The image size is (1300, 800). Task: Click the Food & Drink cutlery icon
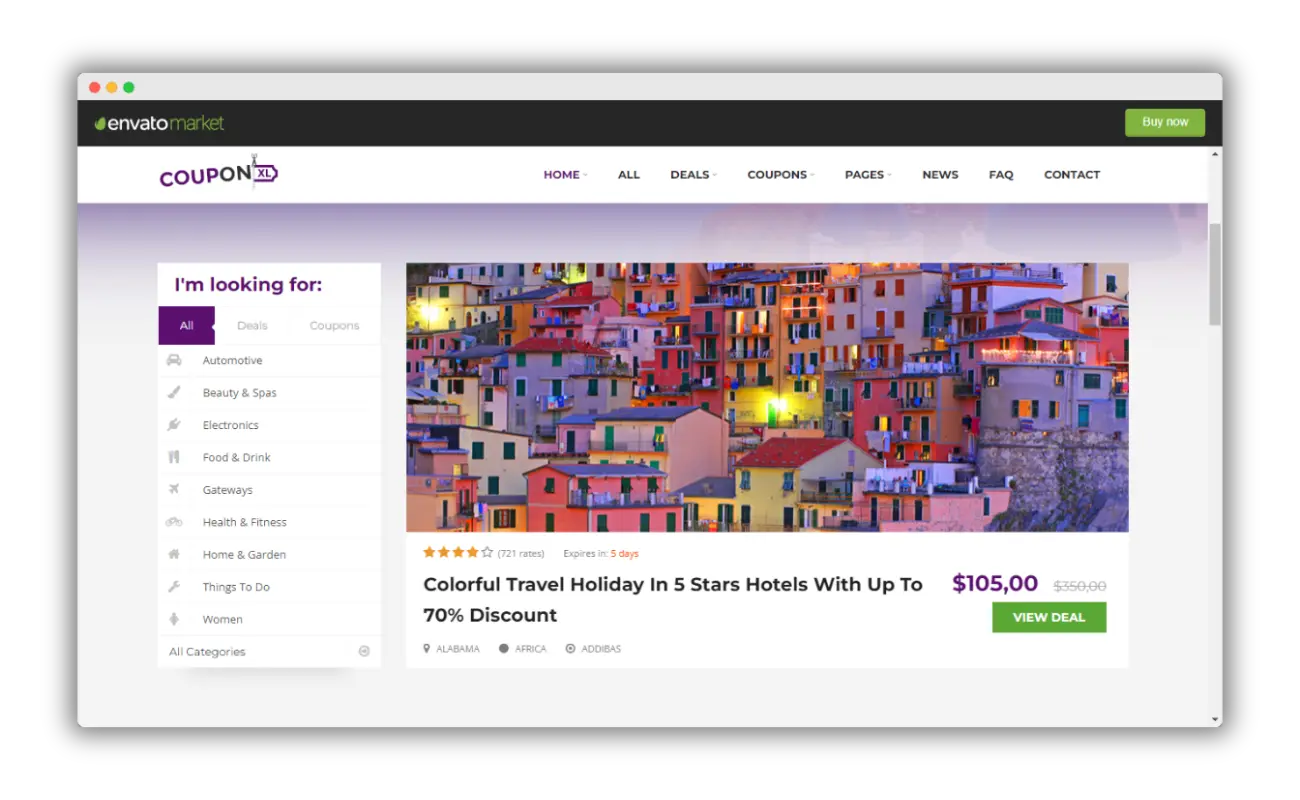[174, 457]
